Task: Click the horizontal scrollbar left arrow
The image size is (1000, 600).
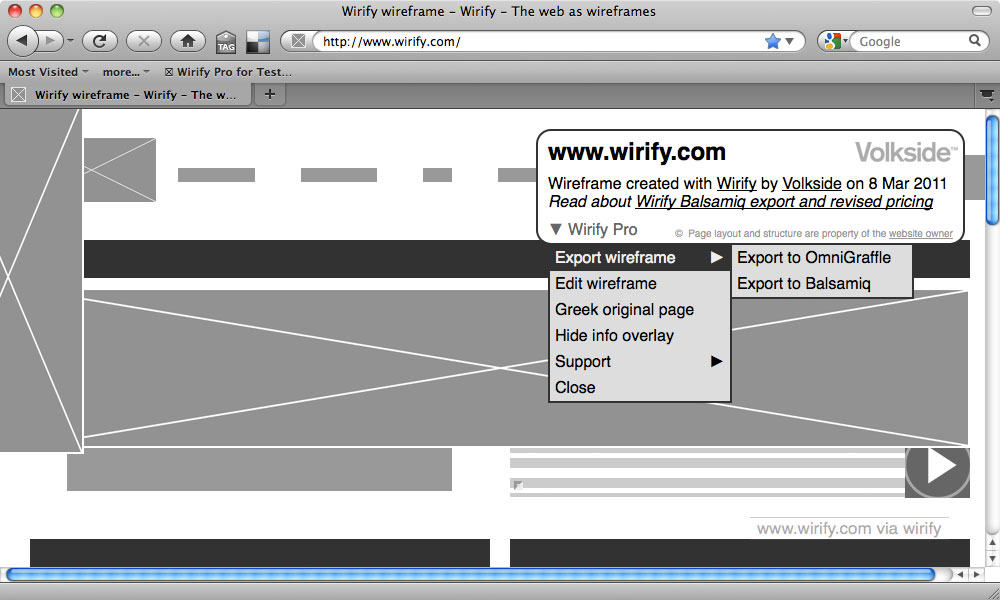Action: (960, 574)
